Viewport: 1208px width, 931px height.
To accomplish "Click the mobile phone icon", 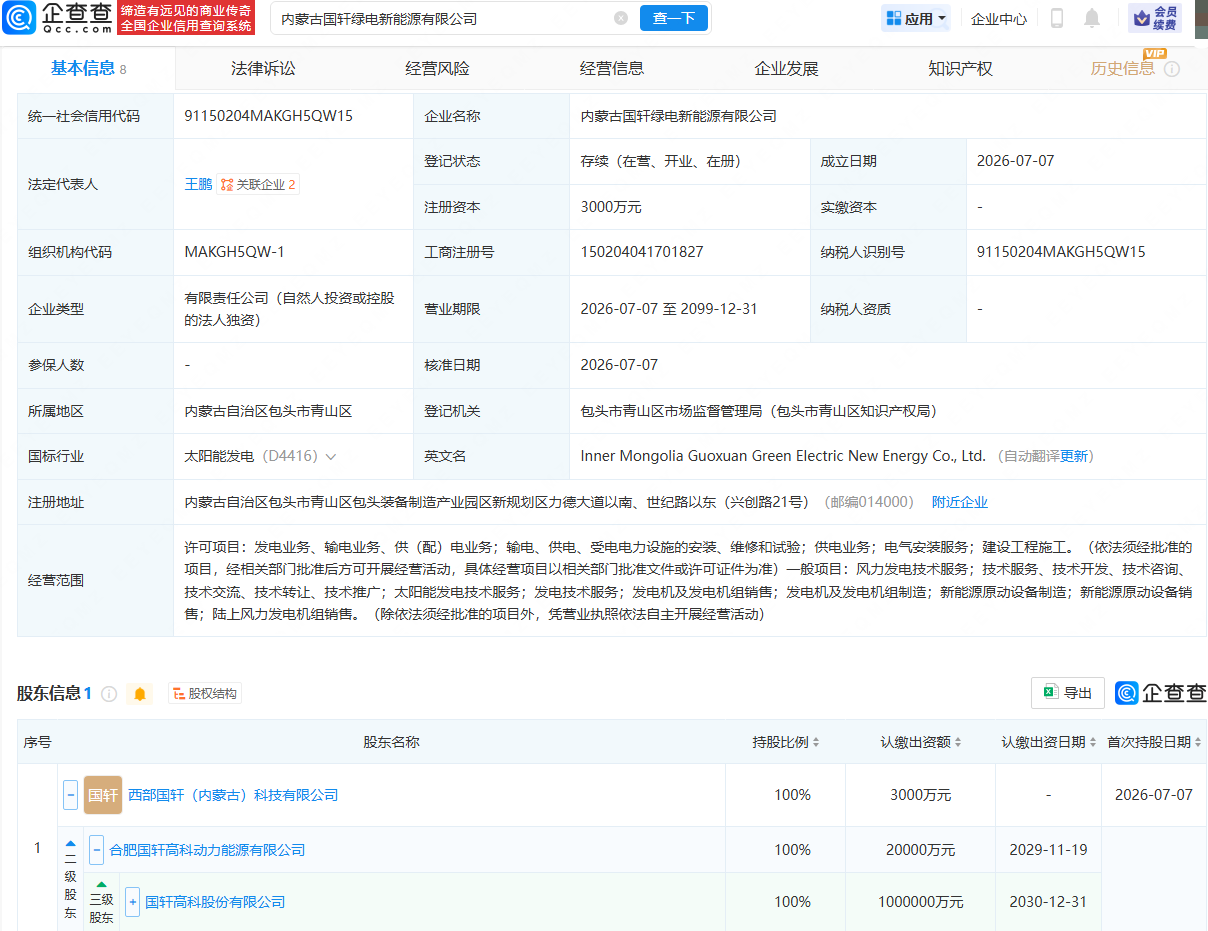I will coord(1057,18).
